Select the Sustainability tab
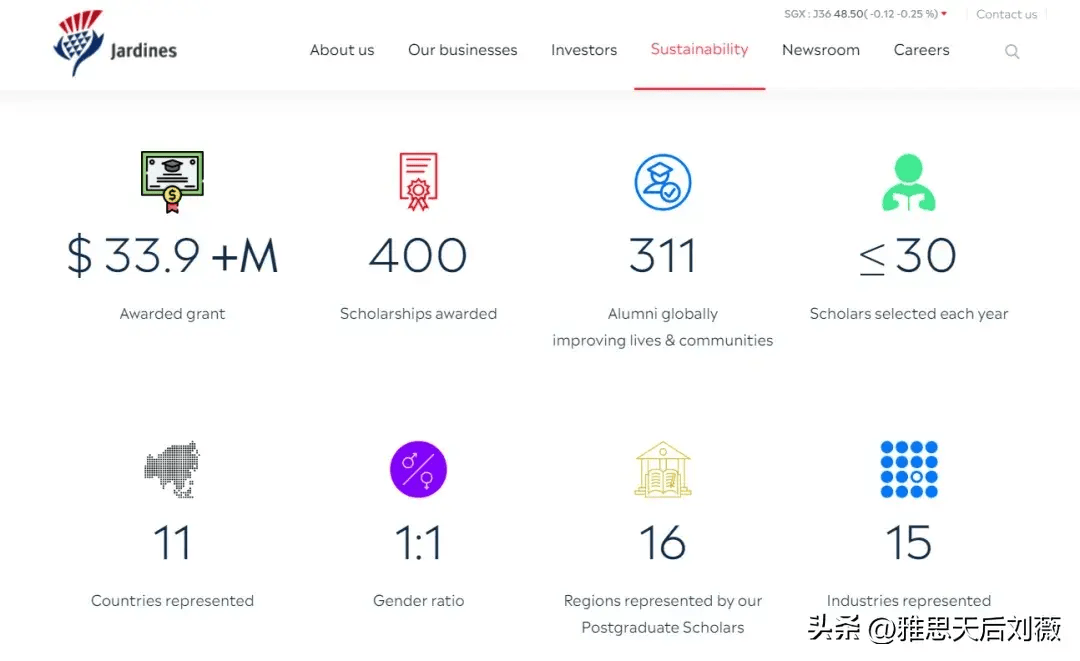1080x661 pixels. point(699,49)
